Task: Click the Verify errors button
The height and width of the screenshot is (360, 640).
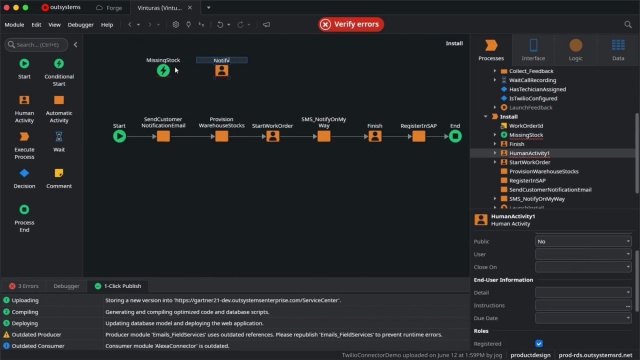Action: click(x=351, y=24)
